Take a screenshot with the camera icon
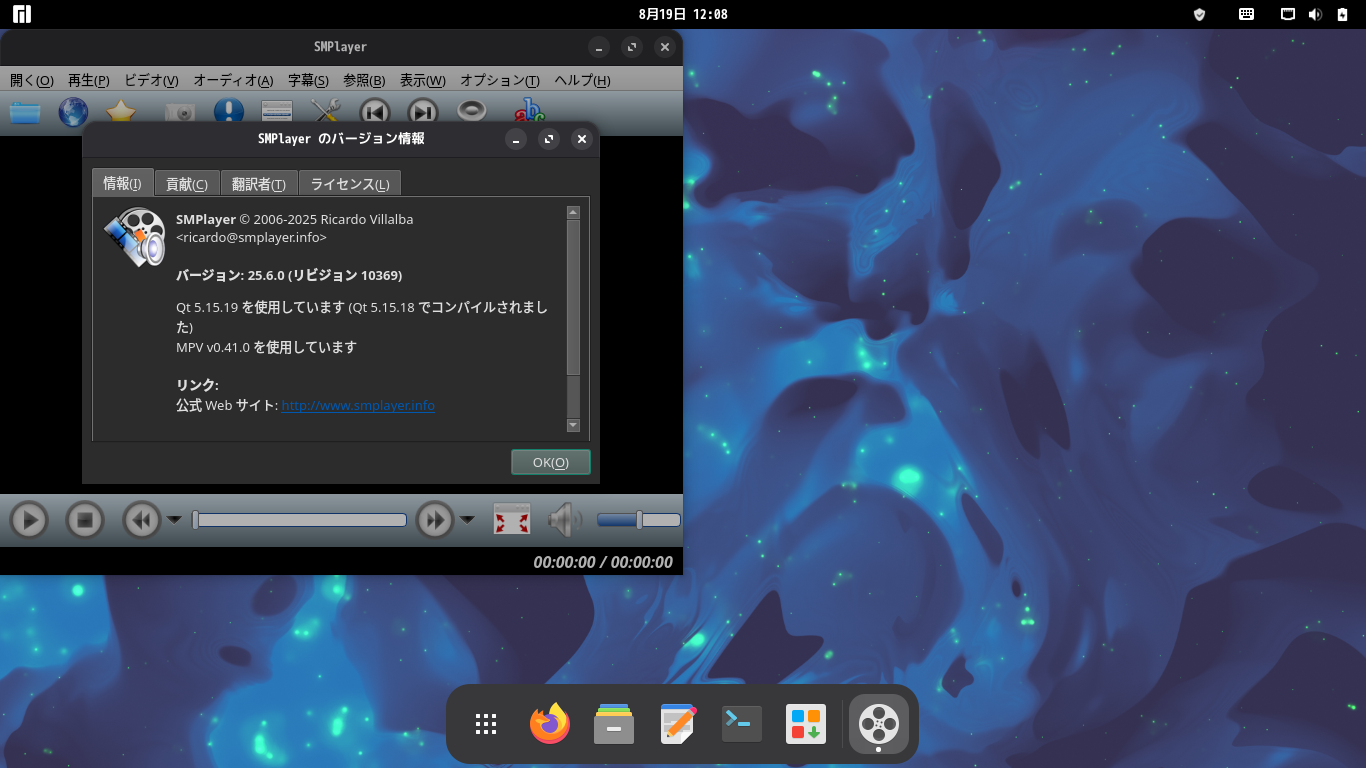The height and width of the screenshot is (768, 1366). (x=180, y=112)
